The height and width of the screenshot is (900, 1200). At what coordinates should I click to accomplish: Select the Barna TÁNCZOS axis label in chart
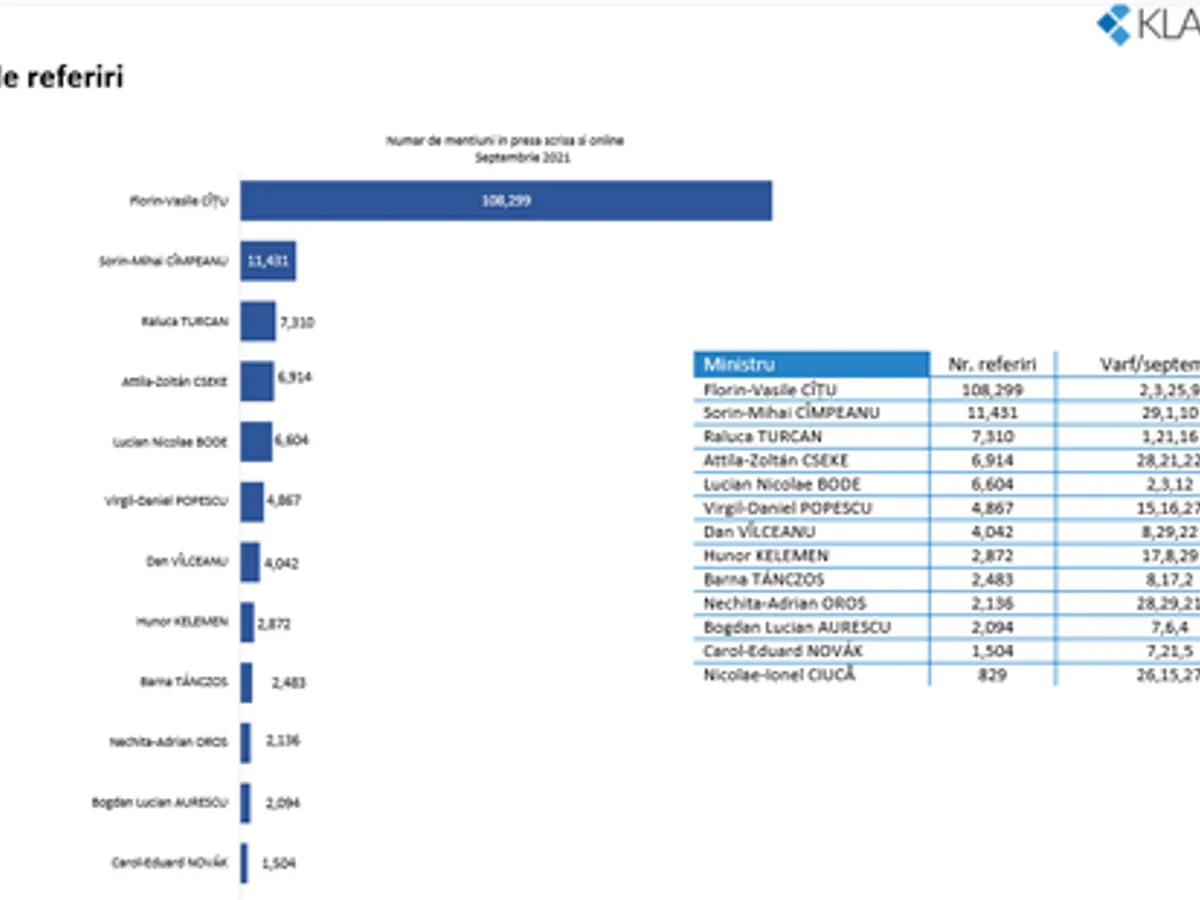point(183,682)
